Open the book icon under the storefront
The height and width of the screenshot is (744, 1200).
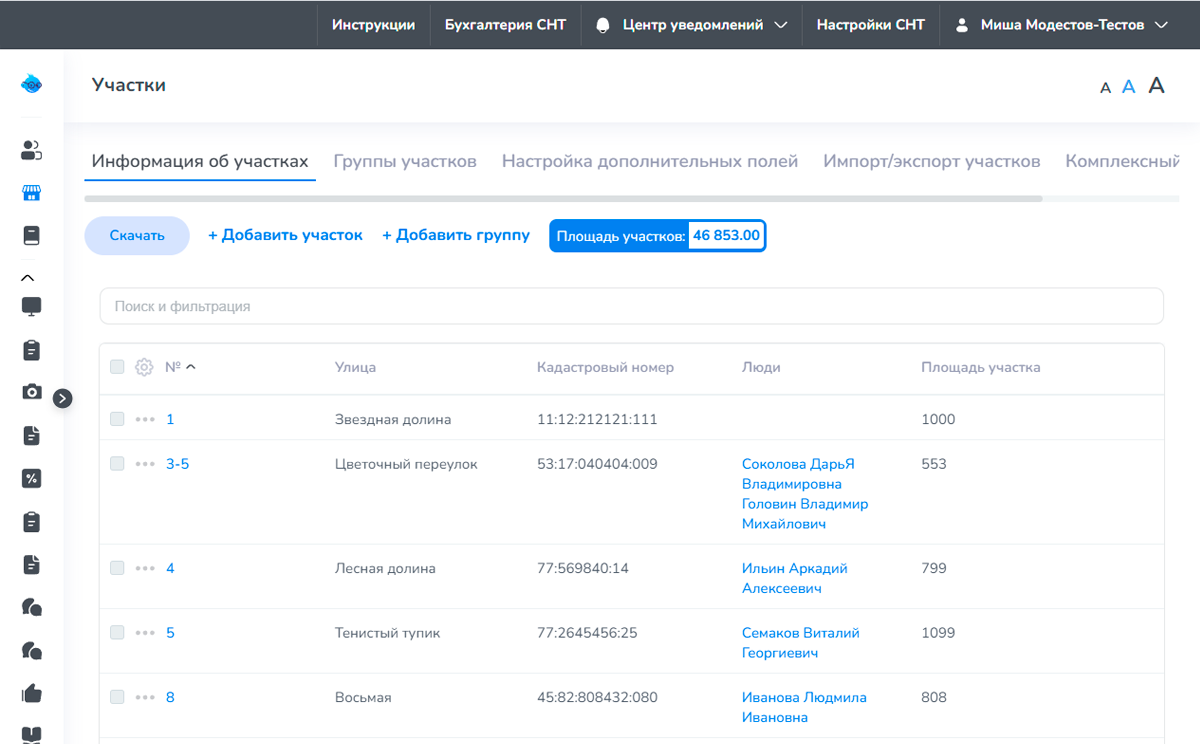click(x=31, y=236)
